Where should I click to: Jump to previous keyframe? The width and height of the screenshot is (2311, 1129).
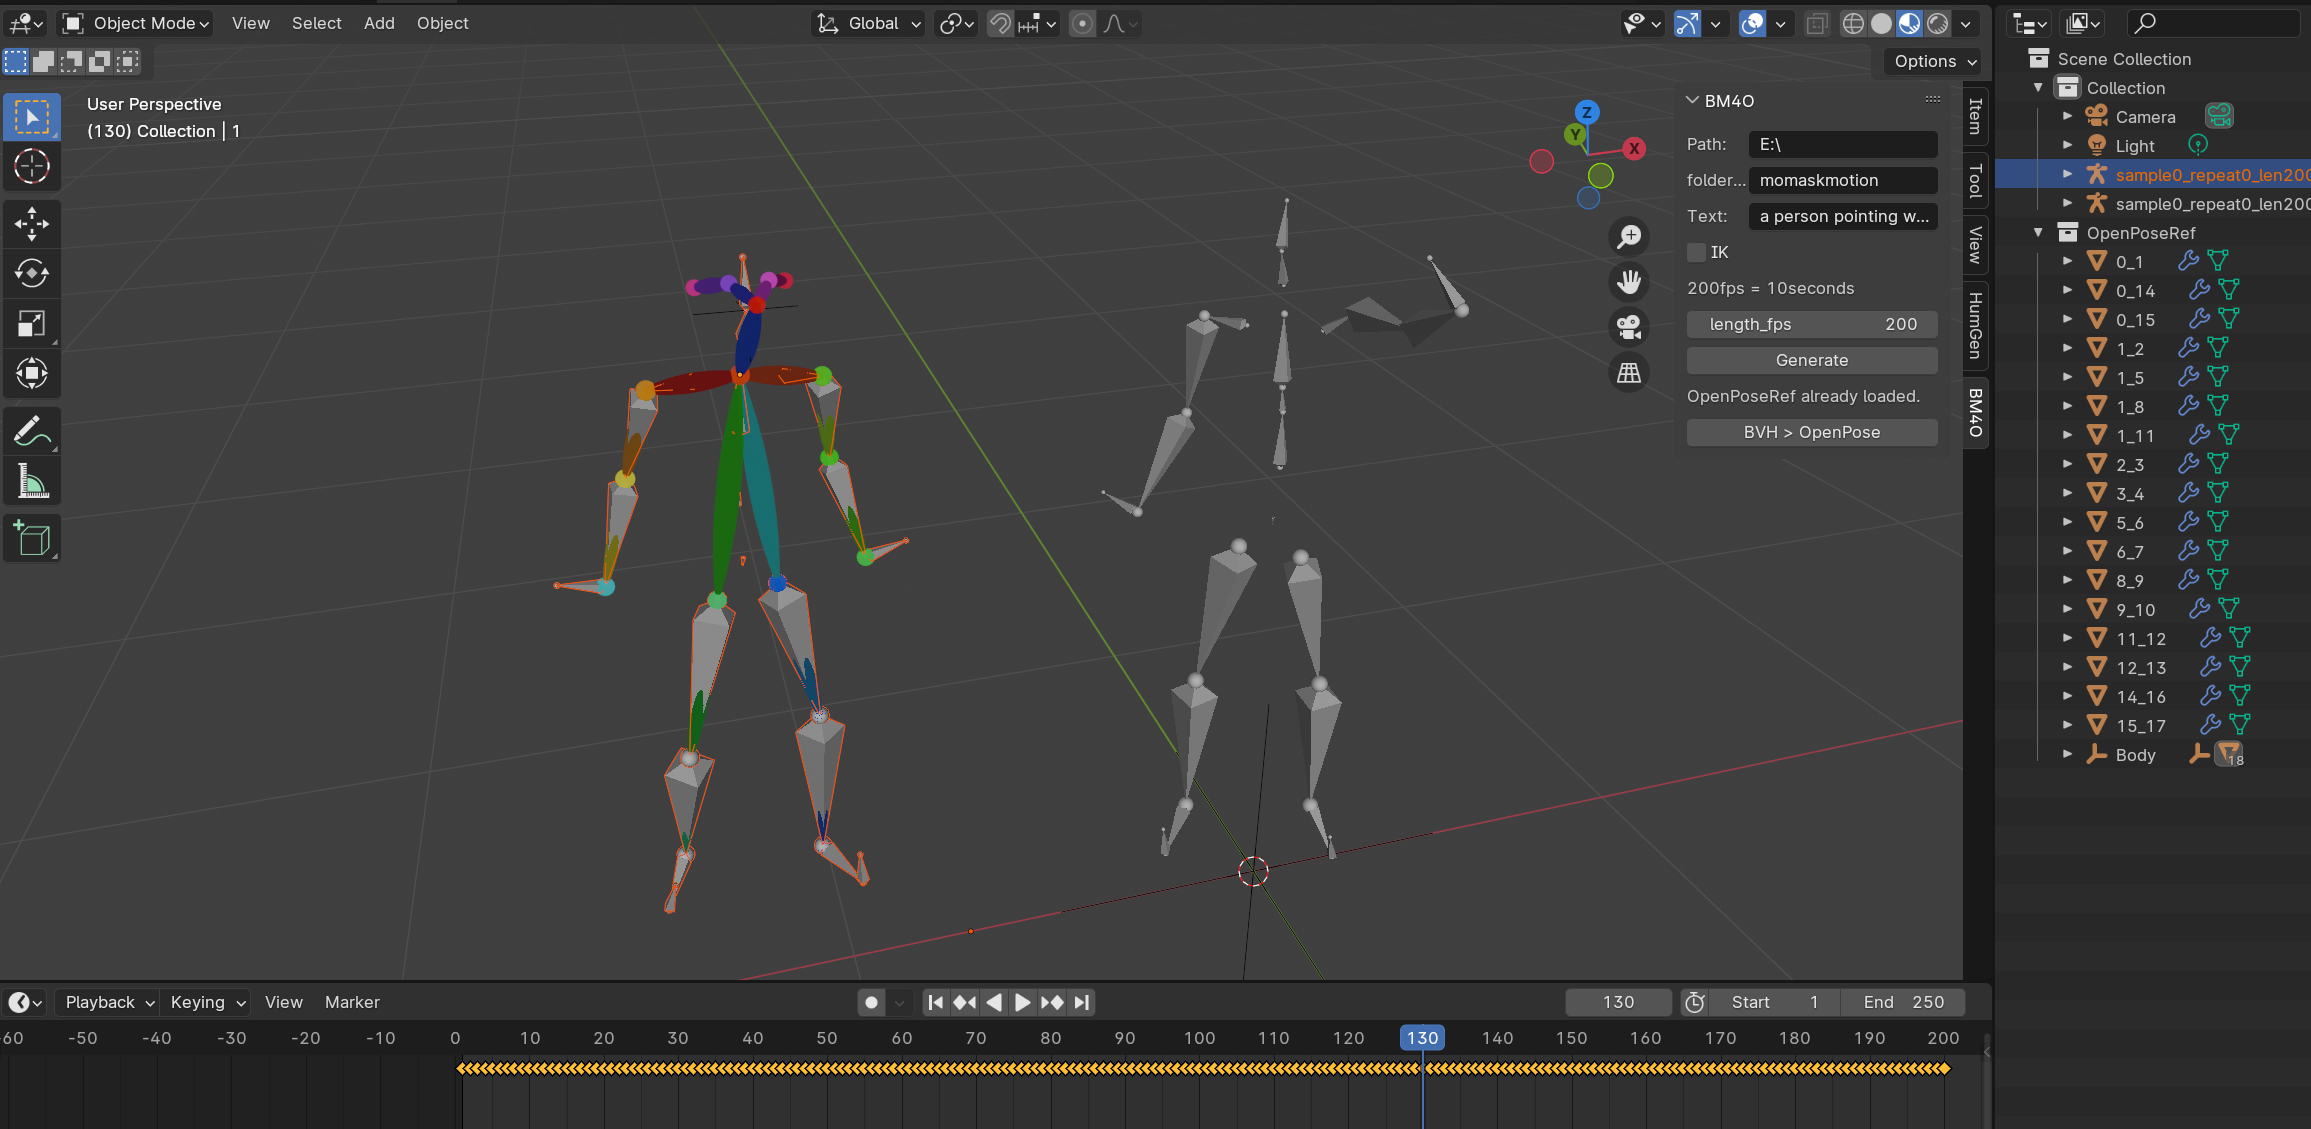coord(964,1002)
